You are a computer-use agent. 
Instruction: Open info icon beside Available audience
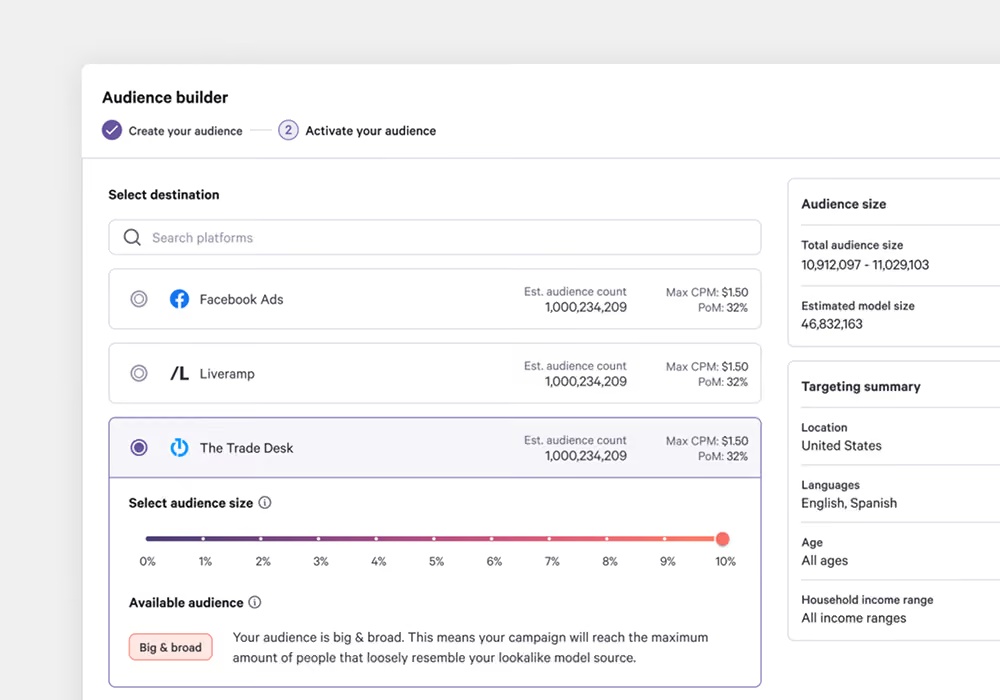(254, 602)
